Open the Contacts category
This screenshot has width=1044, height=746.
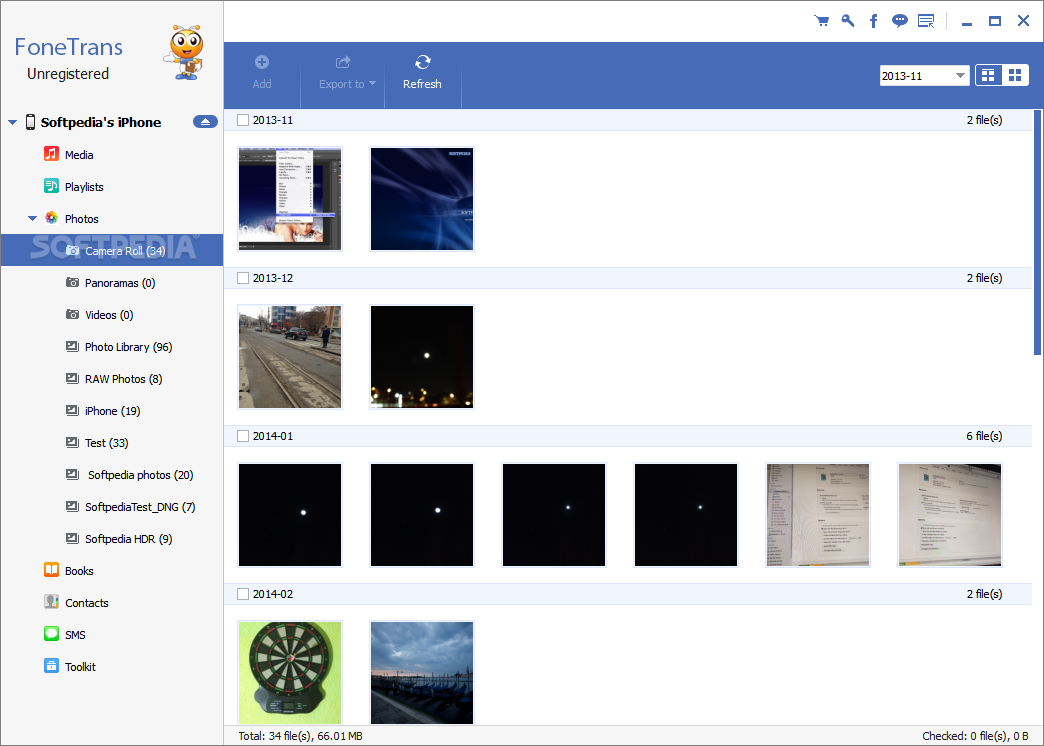point(112,602)
